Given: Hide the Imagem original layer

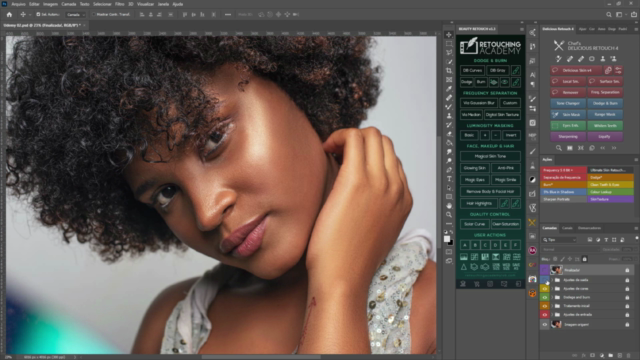Looking at the screenshot, I should click(544, 324).
